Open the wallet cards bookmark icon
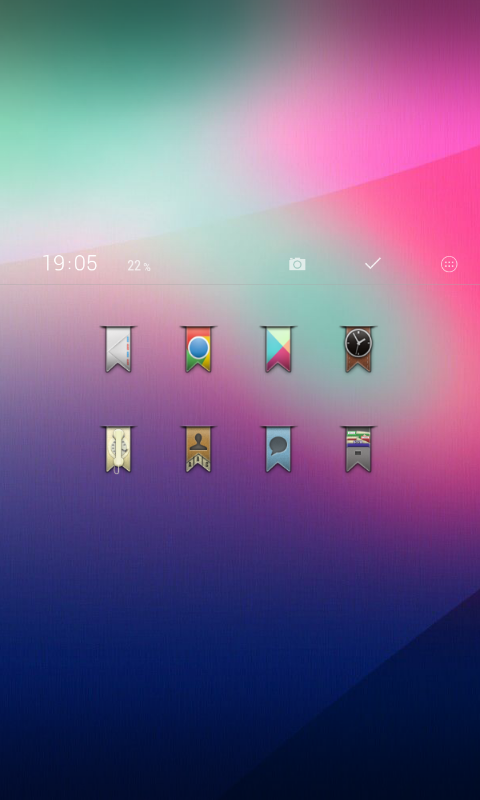This screenshot has width=480, height=800. tap(358, 449)
